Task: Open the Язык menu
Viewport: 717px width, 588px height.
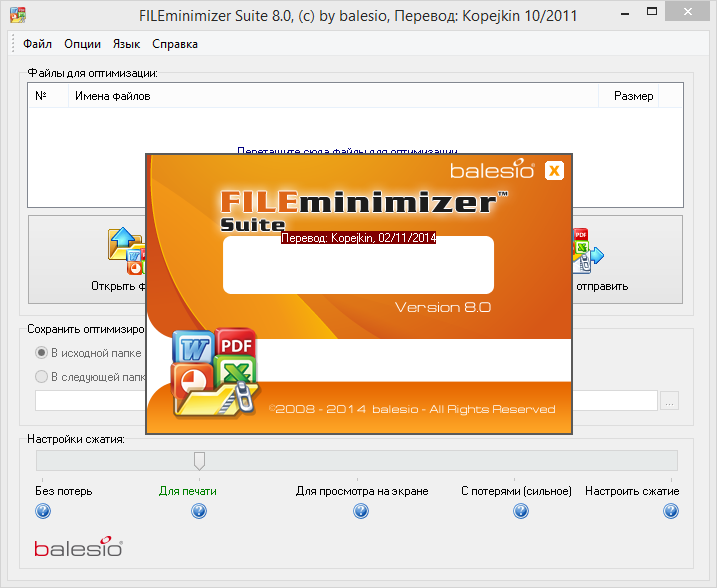Action: coord(126,44)
